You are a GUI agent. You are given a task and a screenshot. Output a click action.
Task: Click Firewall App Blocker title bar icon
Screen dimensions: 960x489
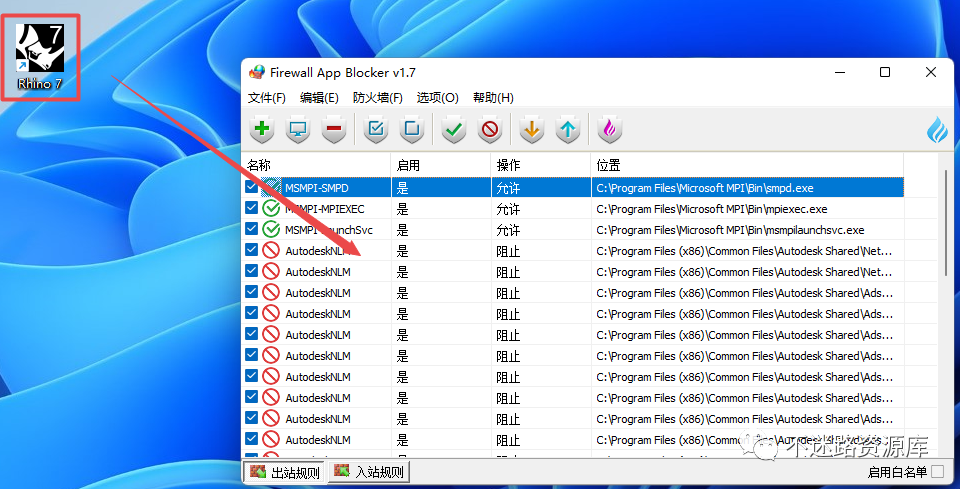257,72
